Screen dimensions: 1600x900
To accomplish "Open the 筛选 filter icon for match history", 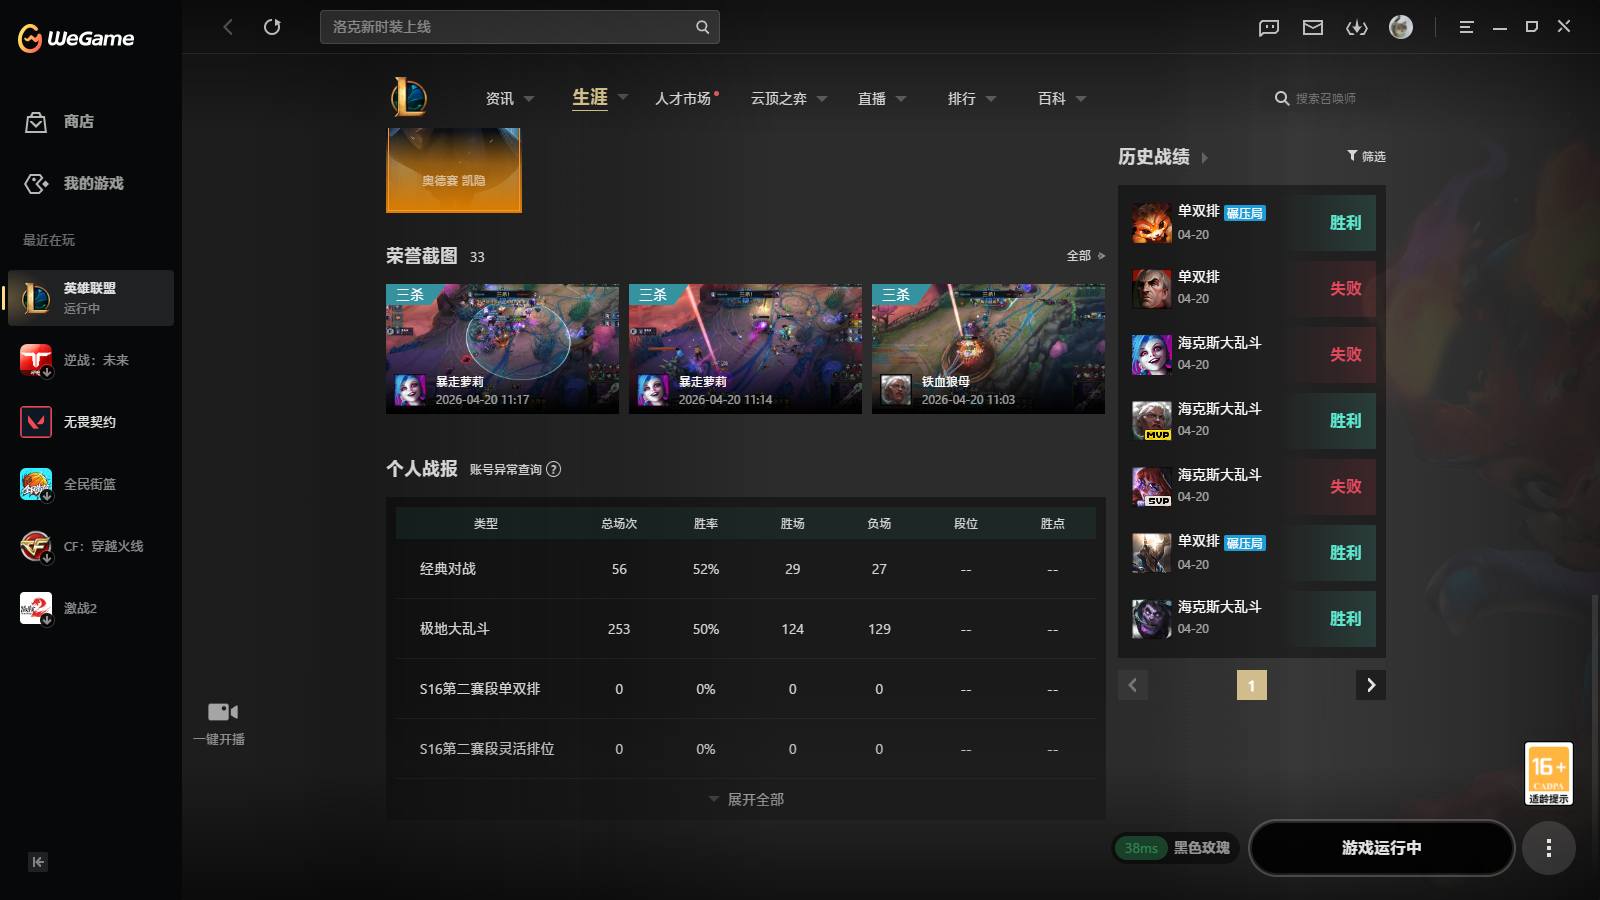I will [1352, 156].
